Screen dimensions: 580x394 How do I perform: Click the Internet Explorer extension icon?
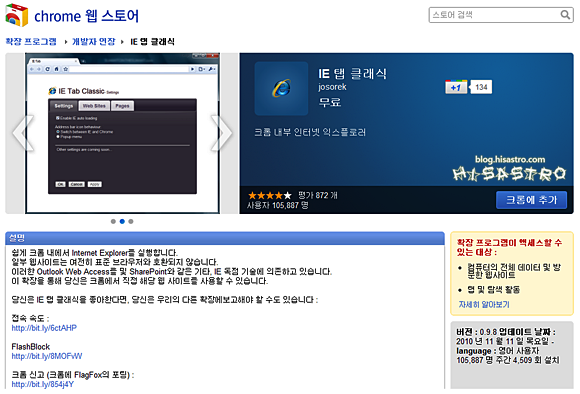tap(281, 88)
